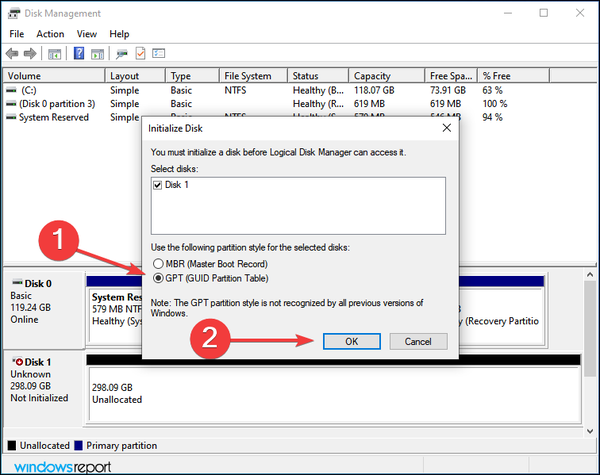Uncheck the Disk 1 checkbox
The width and height of the screenshot is (600, 475).
click(157, 185)
